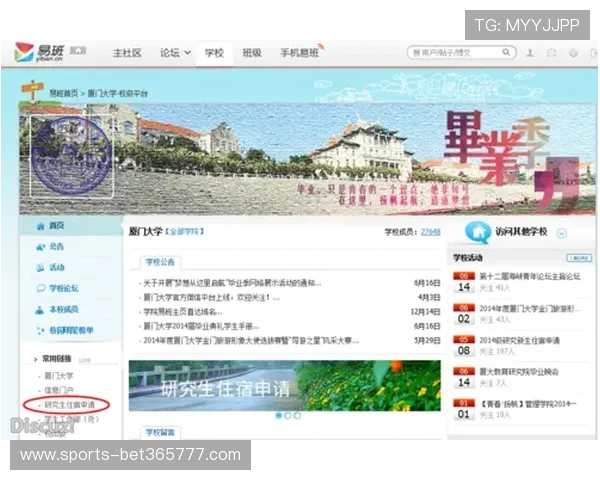Click the 14 date icon for 第十二届海峡青年论坛
The width and height of the screenshot is (600, 480).
click(x=464, y=282)
